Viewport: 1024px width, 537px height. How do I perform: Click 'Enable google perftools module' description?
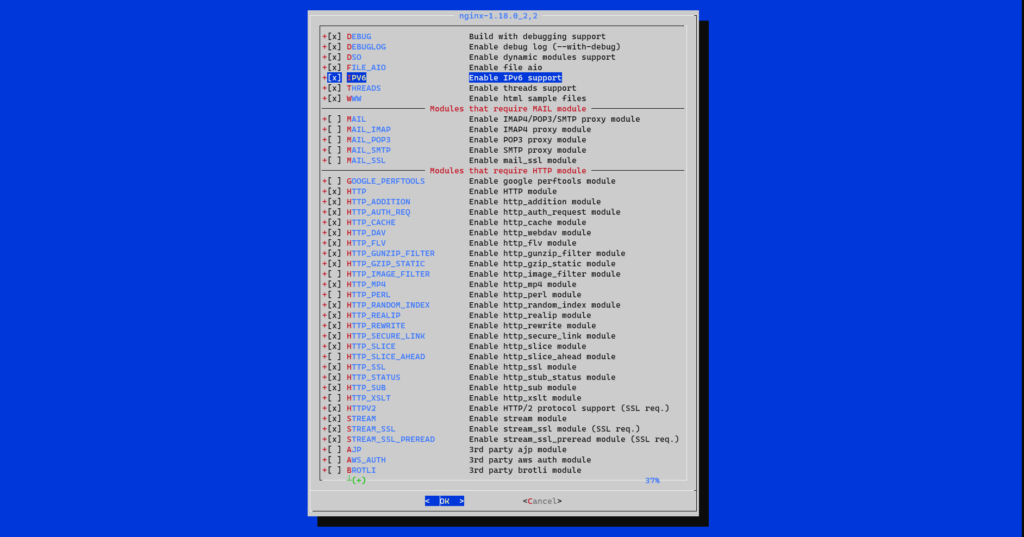(x=542, y=181)
